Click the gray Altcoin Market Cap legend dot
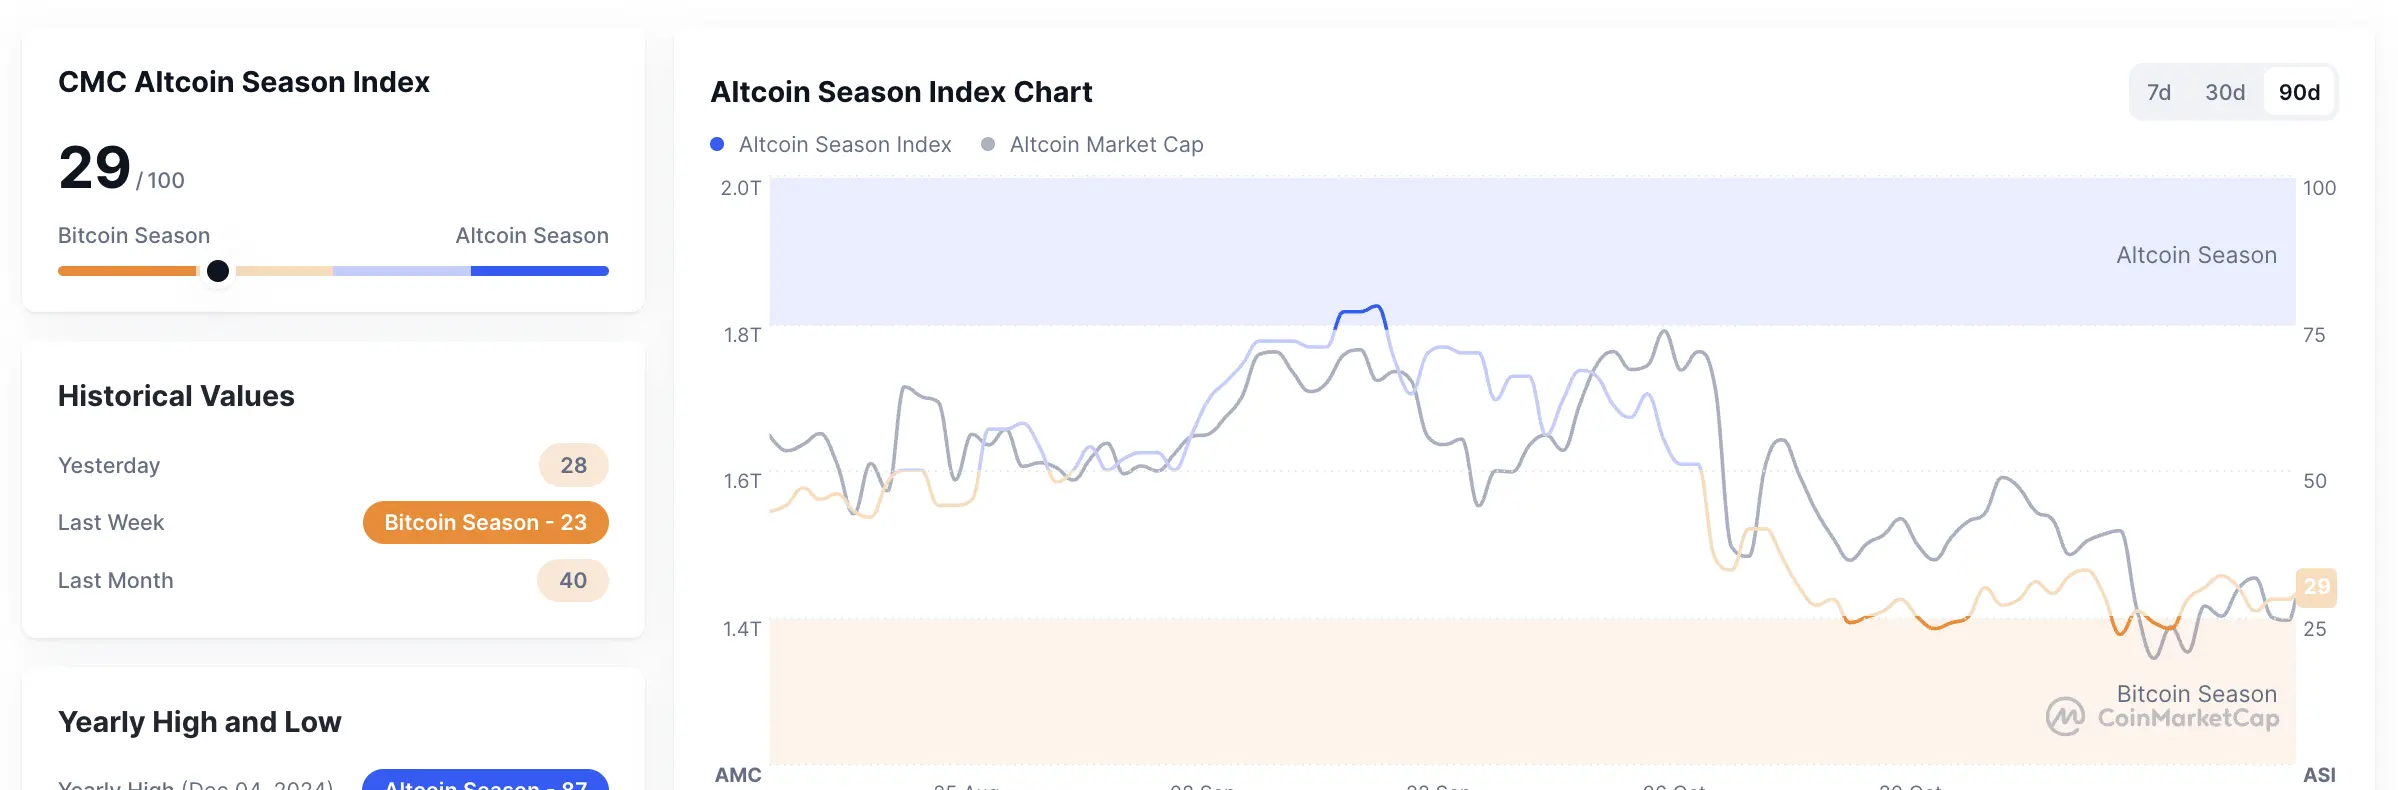Image resolution: width=2398 pixels, height=790 pixels. click(x=987, y=144)
